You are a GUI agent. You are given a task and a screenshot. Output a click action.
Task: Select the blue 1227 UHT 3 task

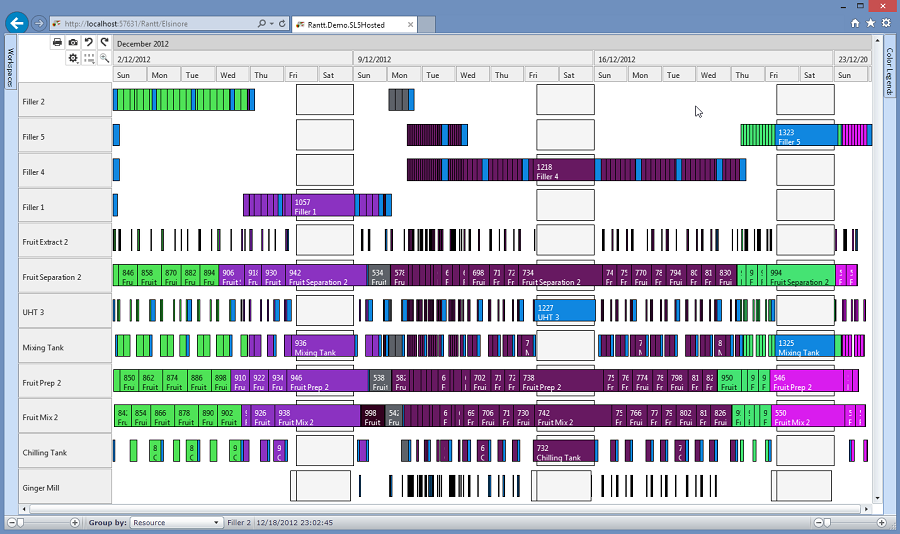click(564, 311)
